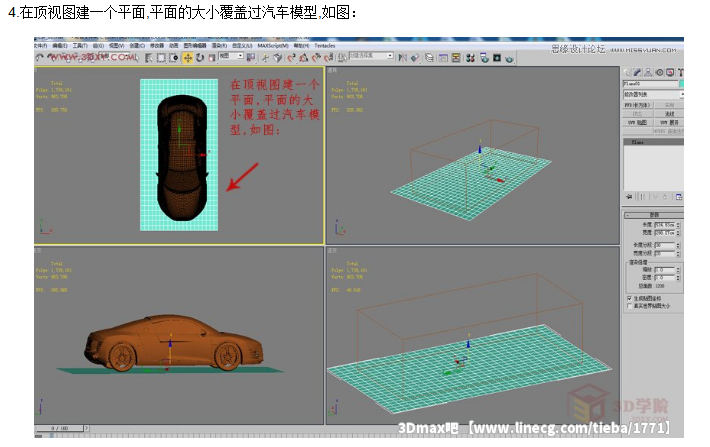Click the UVW 展开 modifier button
The width and height of the screenshot is (710, 447).
pyautogui.click(x=669, y=122)
